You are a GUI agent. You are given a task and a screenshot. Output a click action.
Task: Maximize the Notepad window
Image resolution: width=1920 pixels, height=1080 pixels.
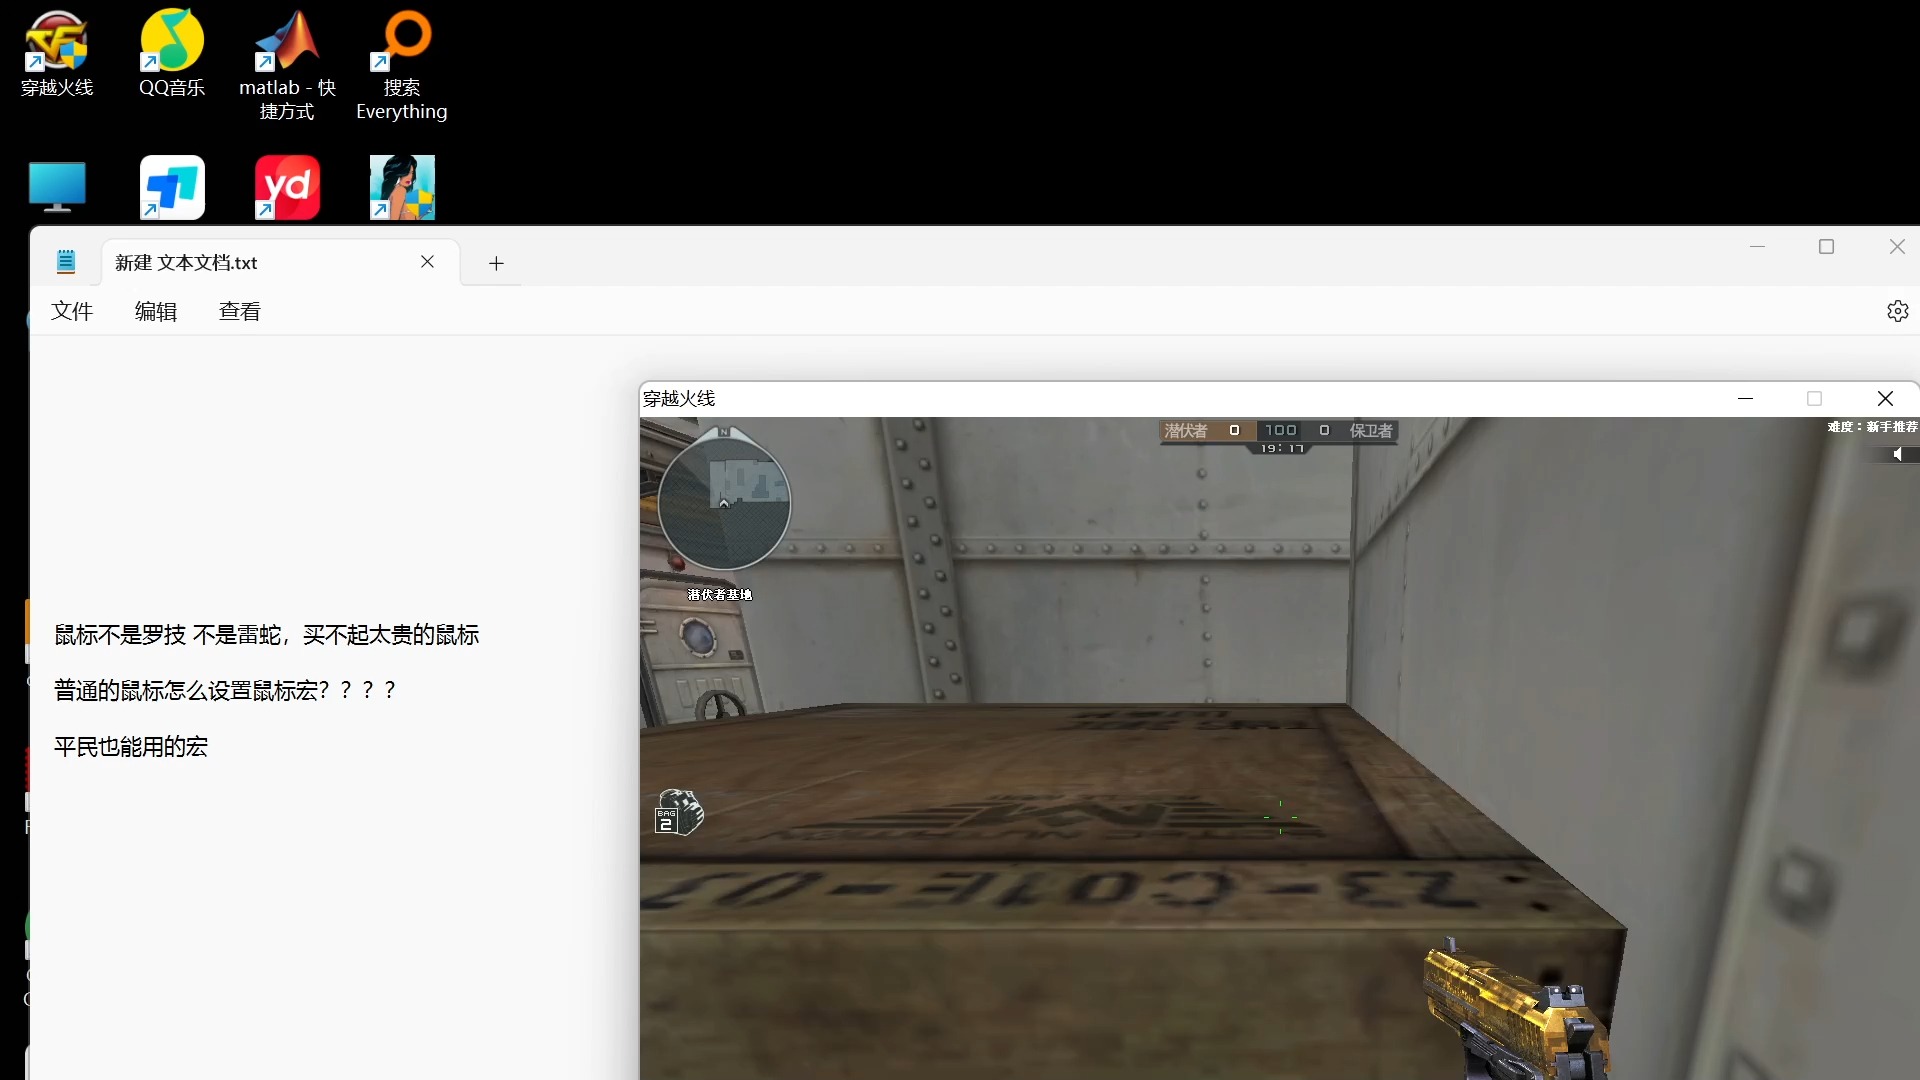coord(1826,246)
